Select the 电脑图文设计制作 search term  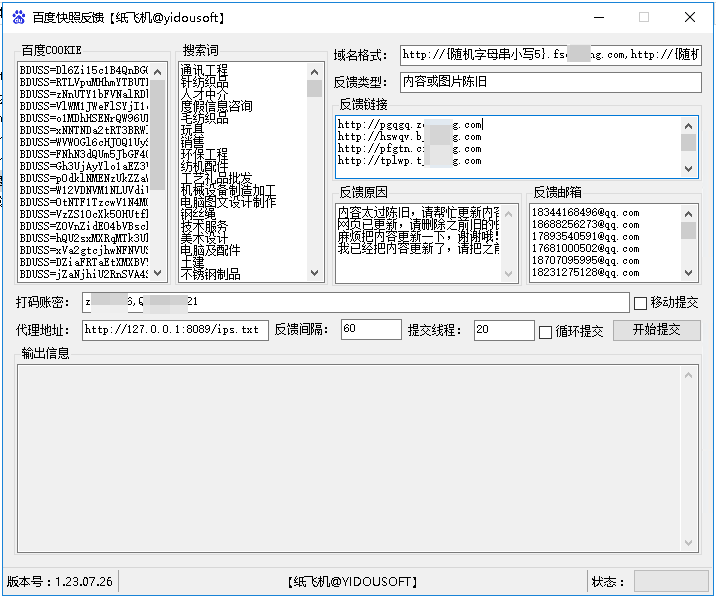[x=228, y=202]
